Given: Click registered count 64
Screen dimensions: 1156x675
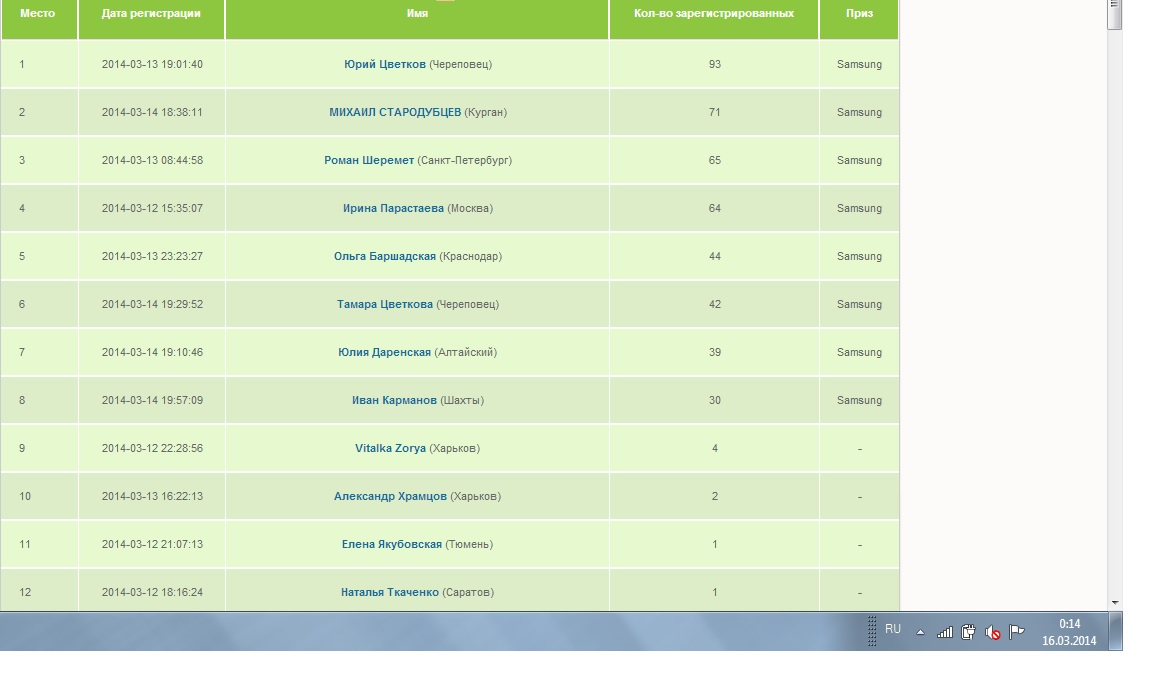Looking at the screenshot, I should (x=714, y=208).
